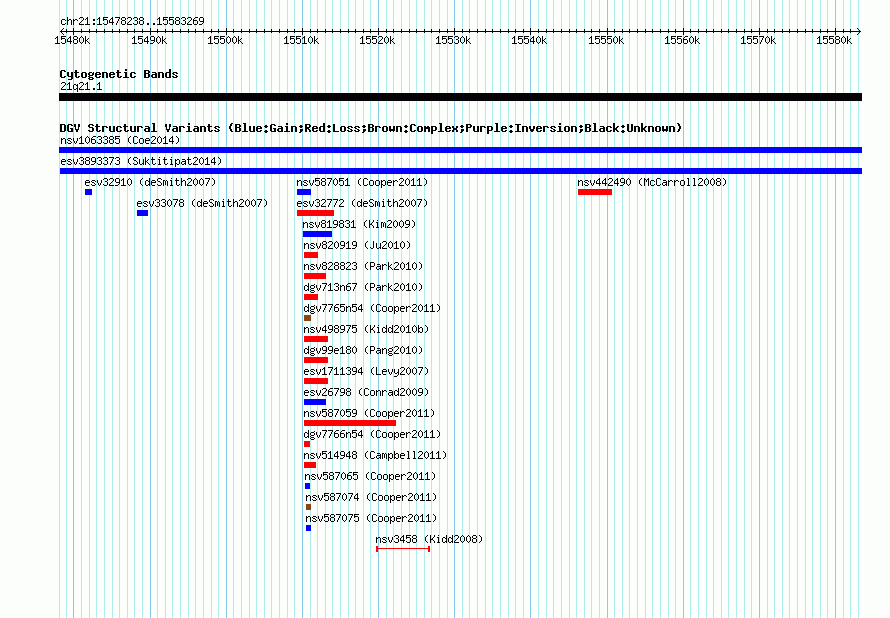Image resolution: width=890 pixels, height=618 pixels.
Task: Click dgv713n67 (Park2010) label
Action: click(x=363, y=287)
